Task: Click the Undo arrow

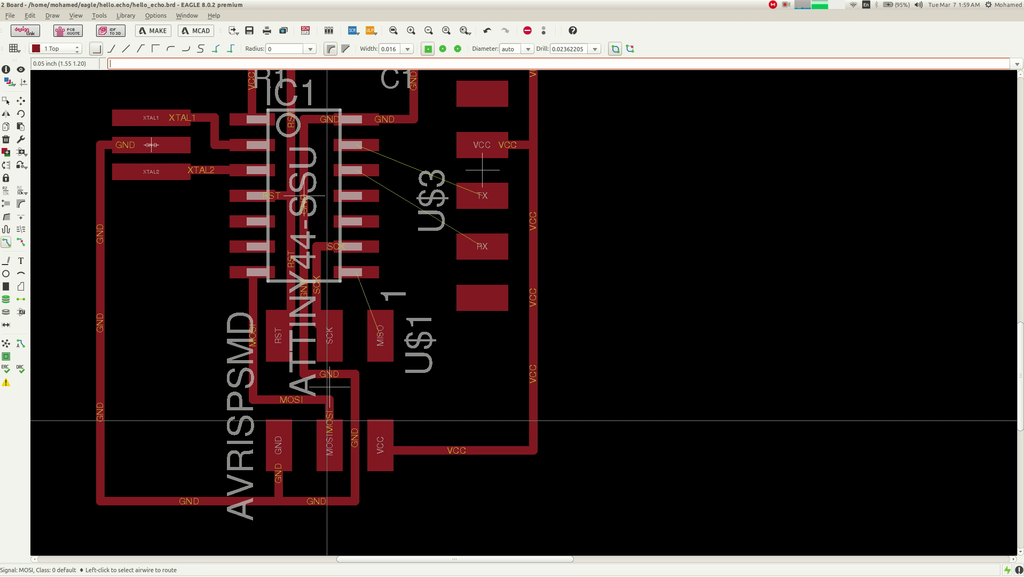Action: point(487,31)
